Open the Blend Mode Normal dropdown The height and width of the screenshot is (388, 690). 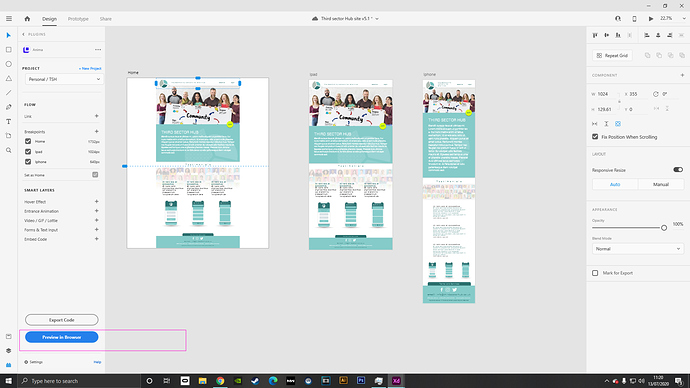[x=638, y=249]
